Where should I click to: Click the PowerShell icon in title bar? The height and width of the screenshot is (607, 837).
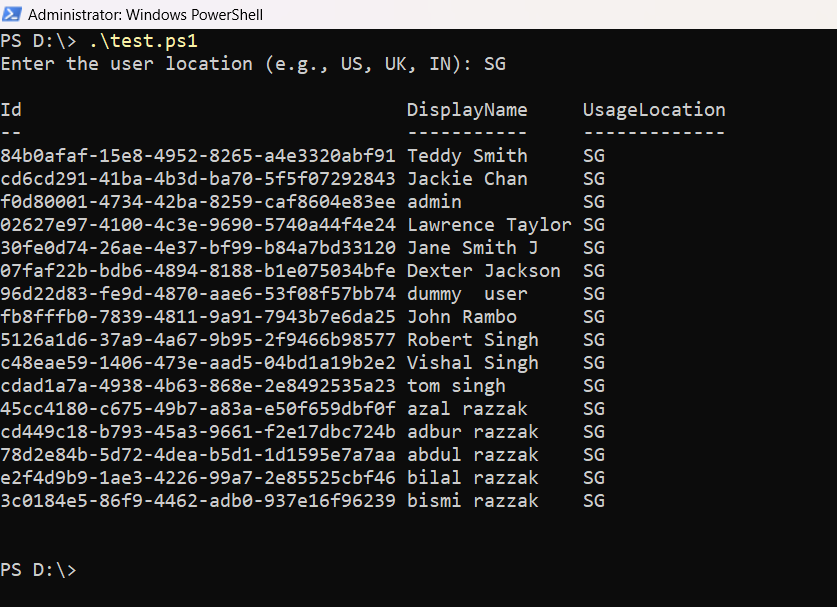[13, 15]
